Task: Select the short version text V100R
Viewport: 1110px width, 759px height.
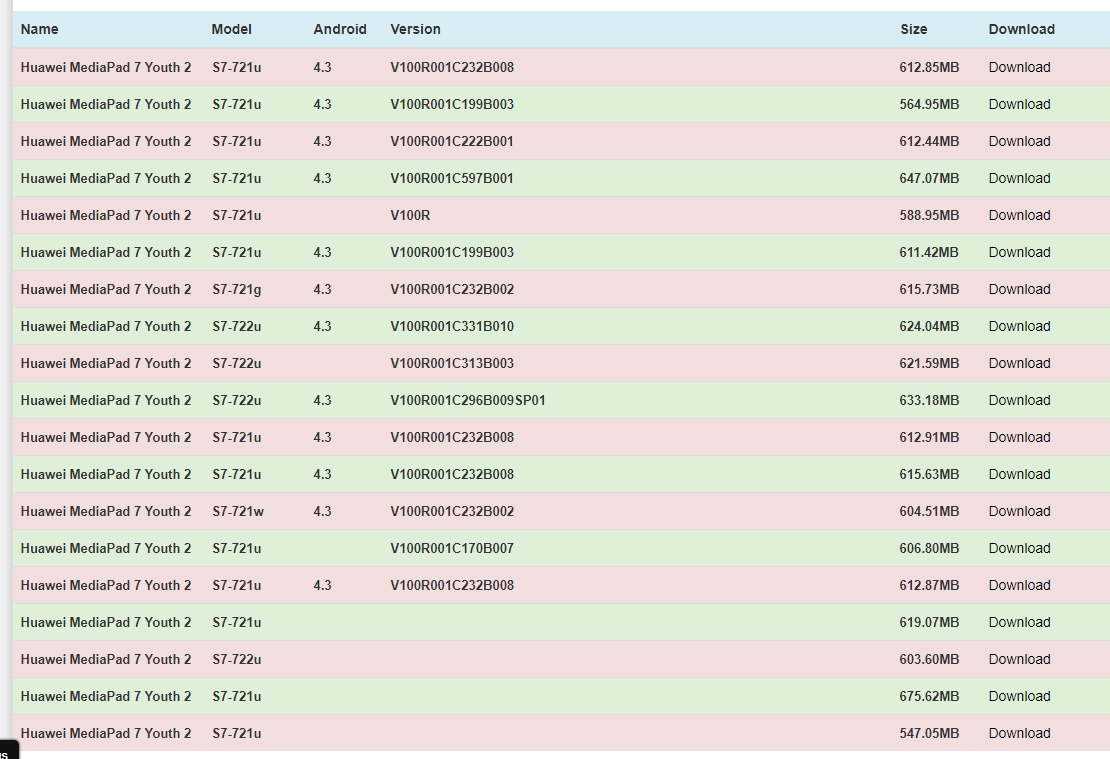Action: coord(410,215)
